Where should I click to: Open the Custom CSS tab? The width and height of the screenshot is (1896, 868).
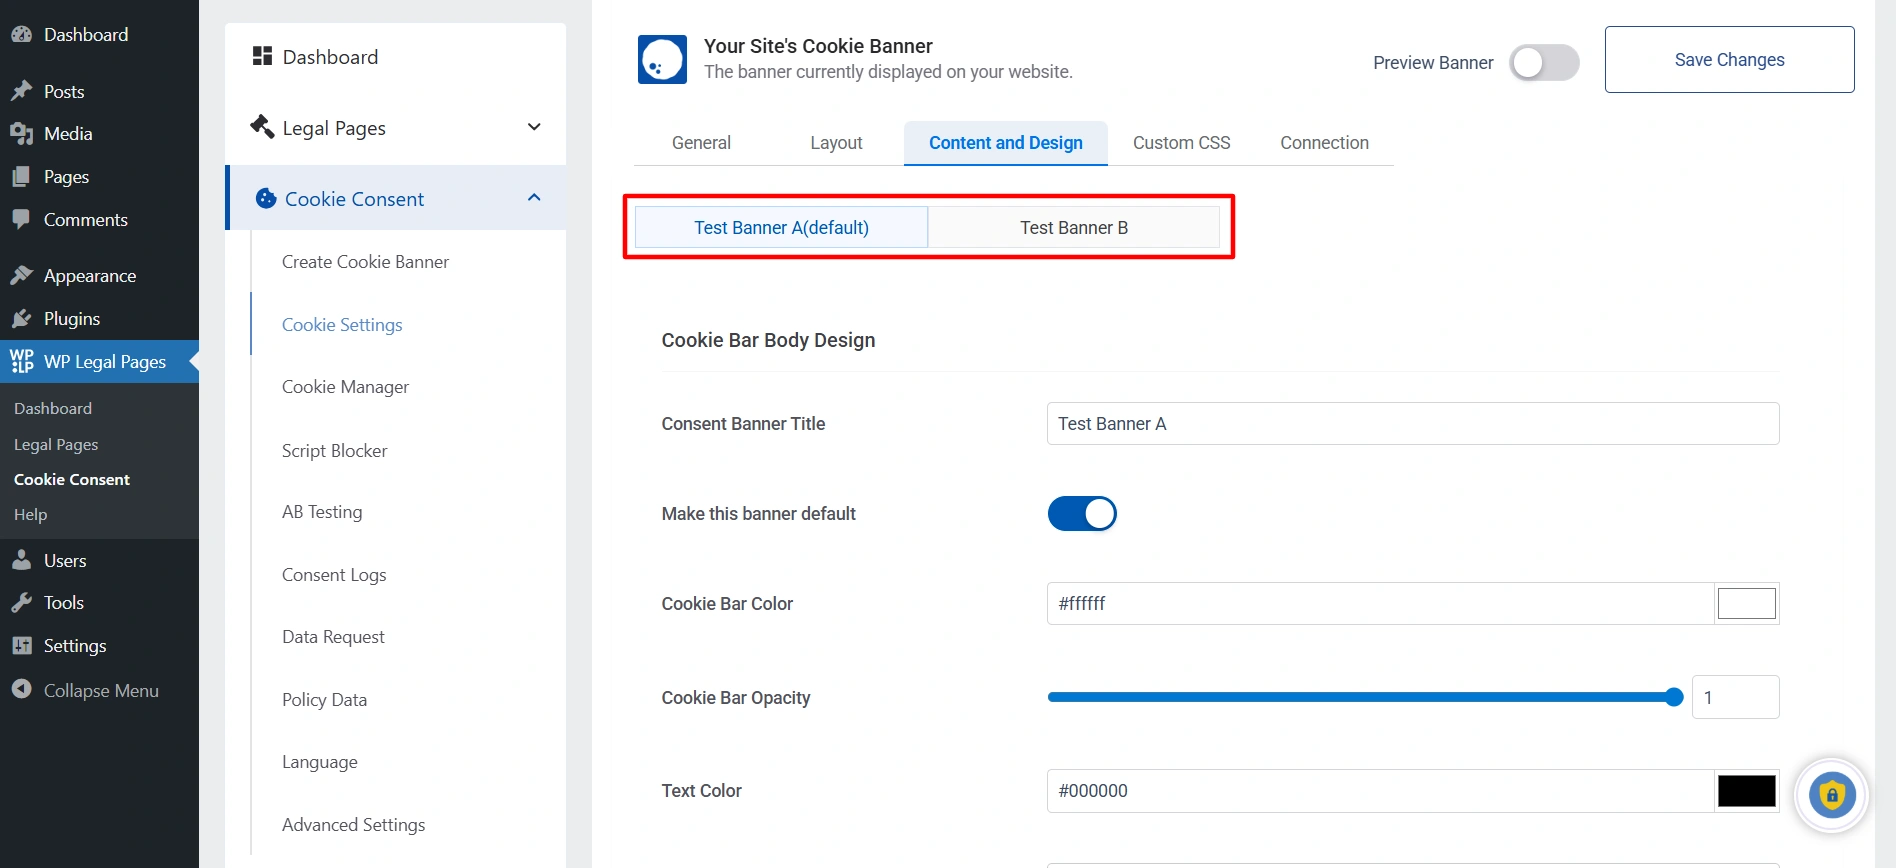click(x=1181, y=143)
